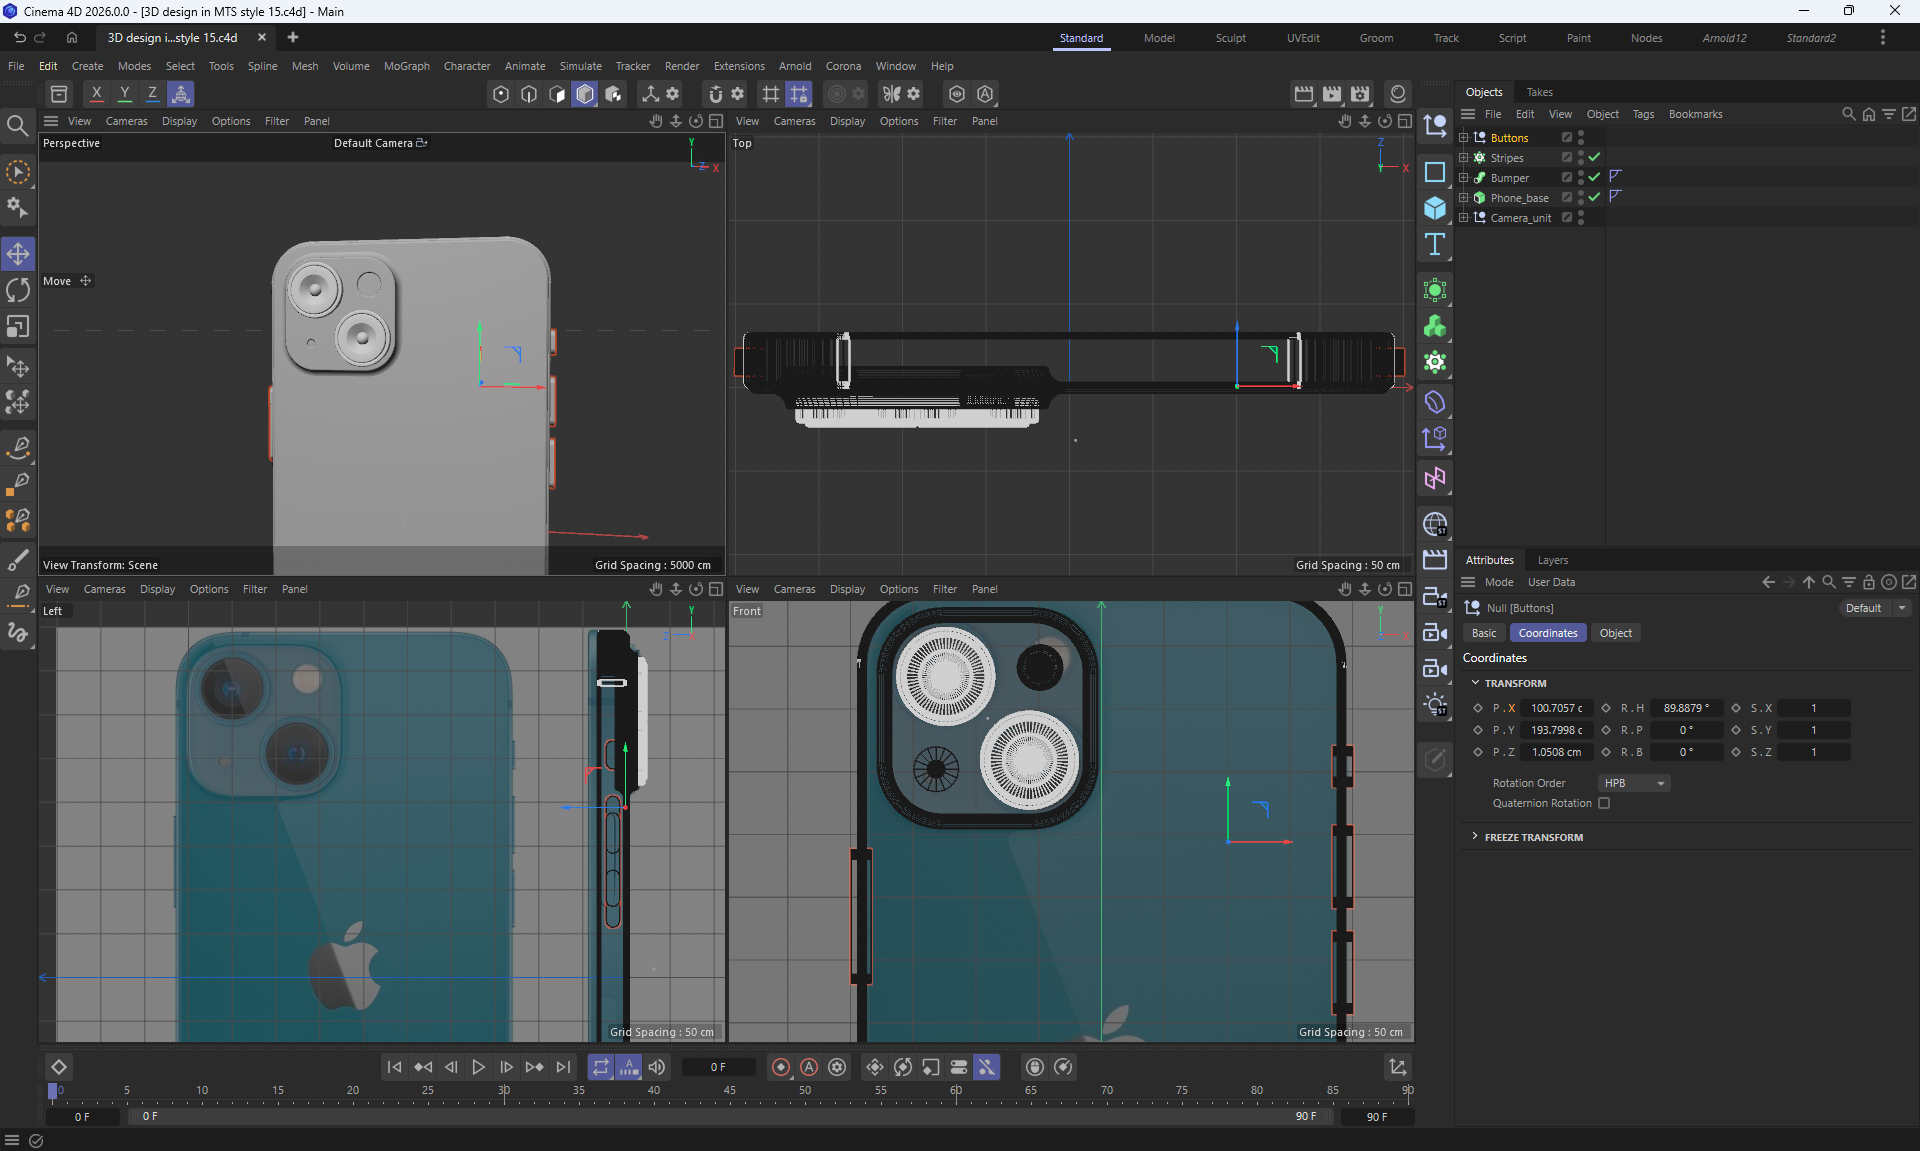Open the Rotation Order HPB dropdown
Image resolution: width=1920 pixels, height=1151 pixels.
click(1634, 783)
